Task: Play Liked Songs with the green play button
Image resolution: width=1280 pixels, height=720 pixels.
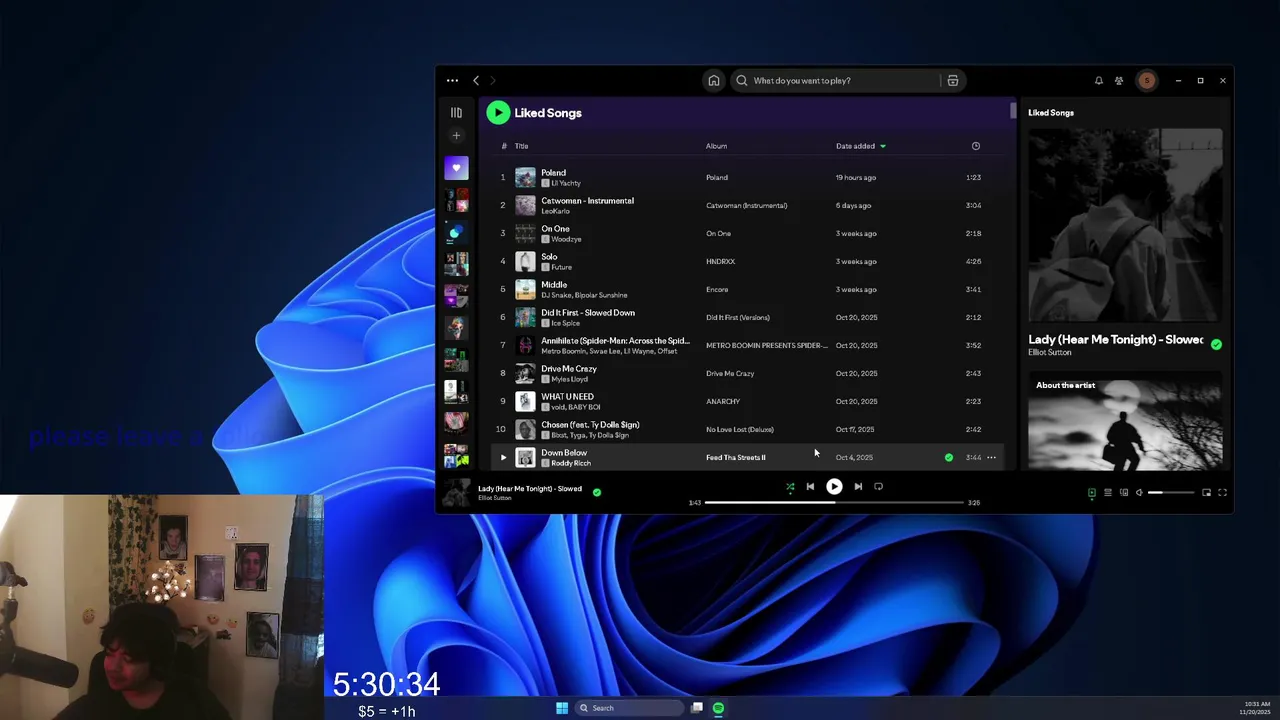Action: coord(498,113)
